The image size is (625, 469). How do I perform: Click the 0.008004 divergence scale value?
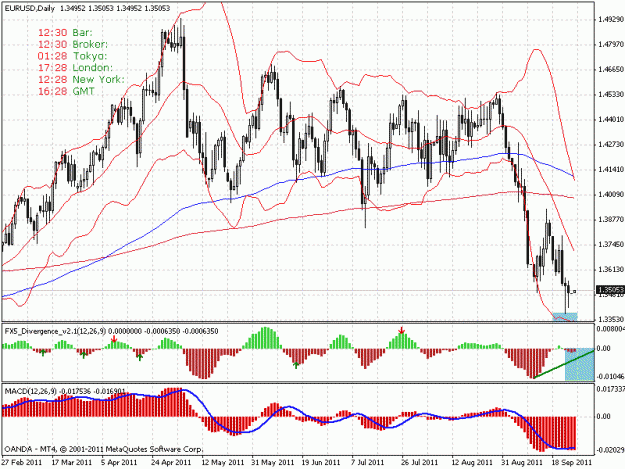tap(611, 329)
